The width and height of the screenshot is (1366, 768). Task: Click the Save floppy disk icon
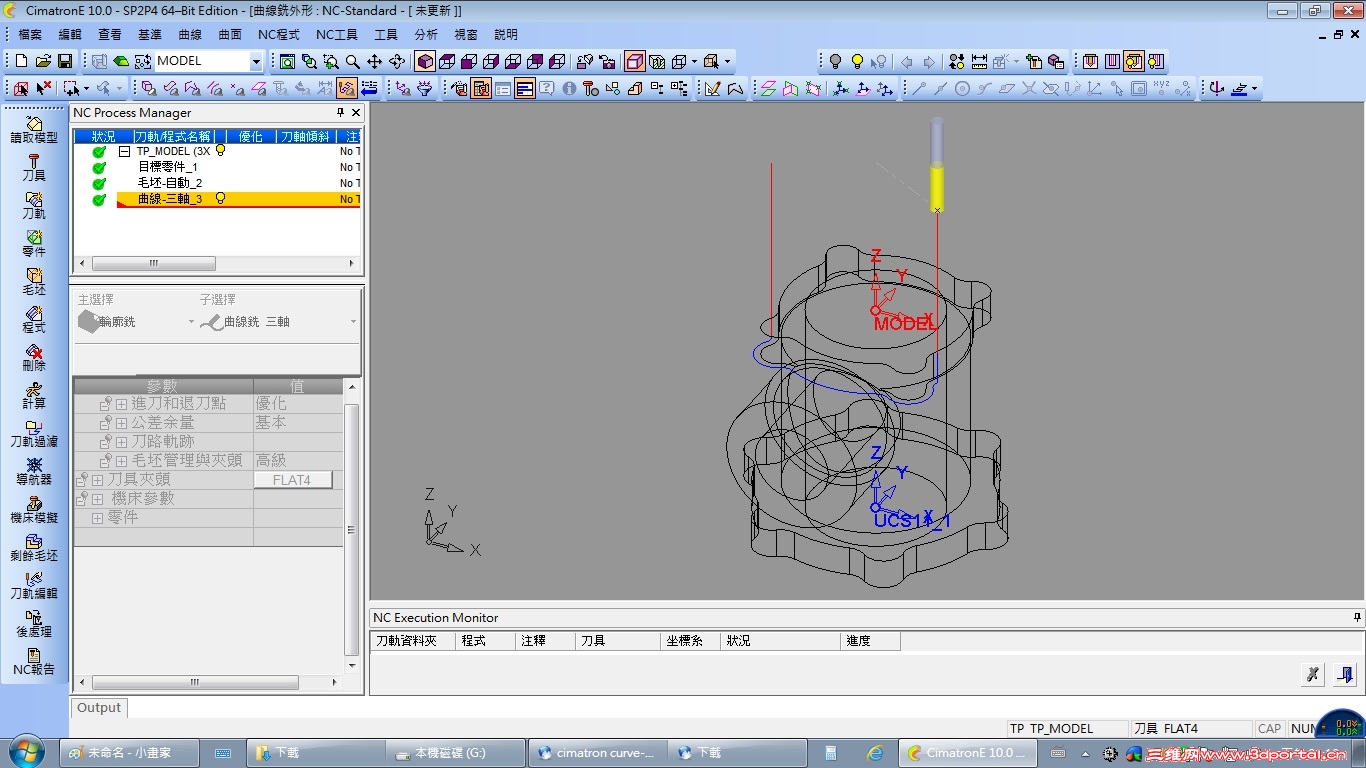[65, 61]
